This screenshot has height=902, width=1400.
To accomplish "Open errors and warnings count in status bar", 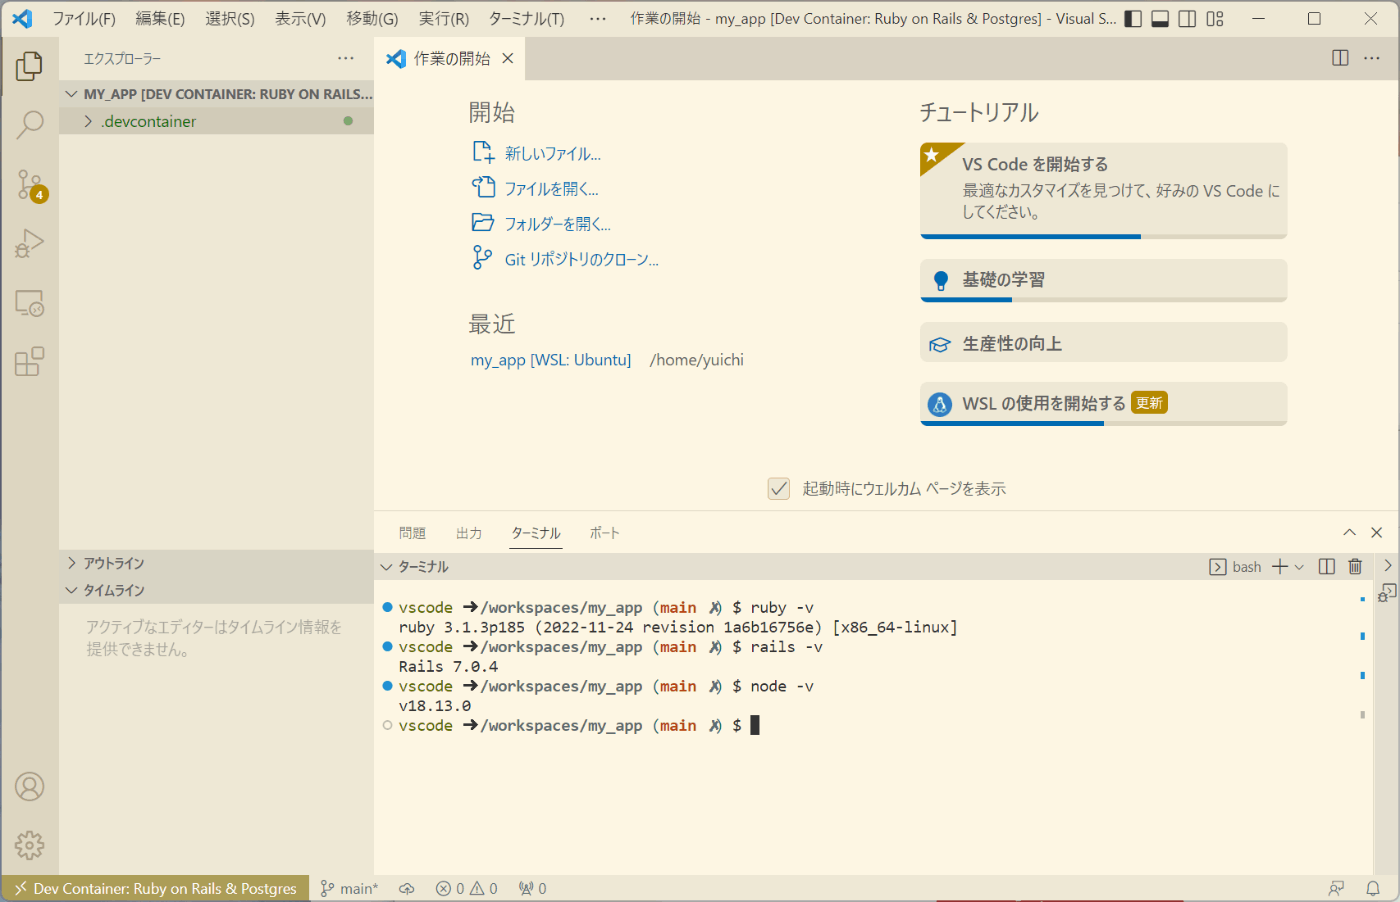I will point(467,888).
